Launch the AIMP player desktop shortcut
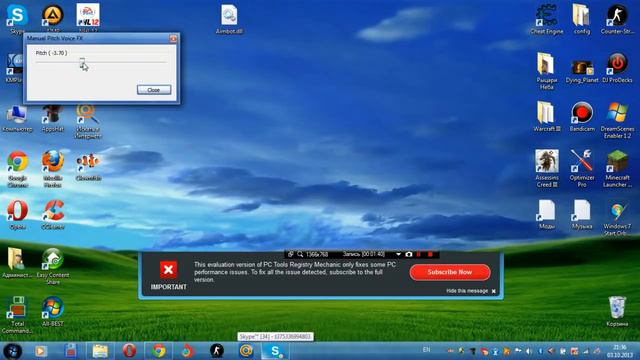This screenshot has height=360, width=640. pos(53,17)
